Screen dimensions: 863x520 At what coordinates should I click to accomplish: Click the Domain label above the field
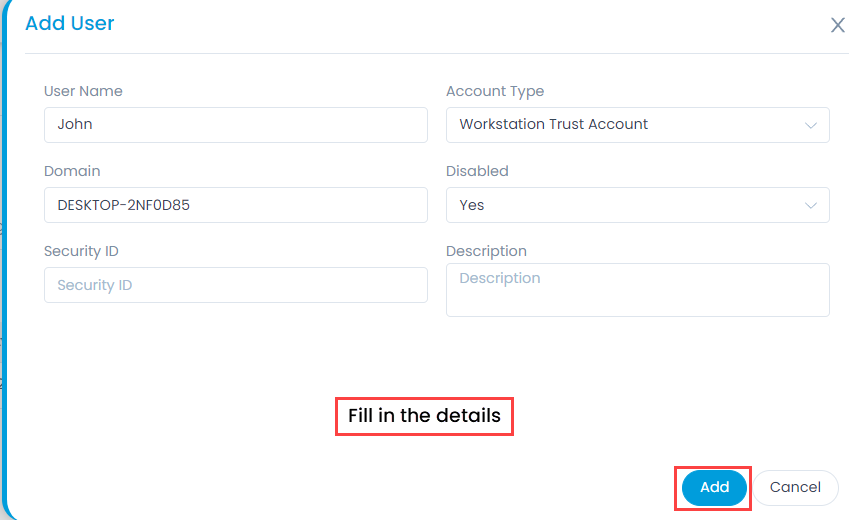click(x=72, y=171)
